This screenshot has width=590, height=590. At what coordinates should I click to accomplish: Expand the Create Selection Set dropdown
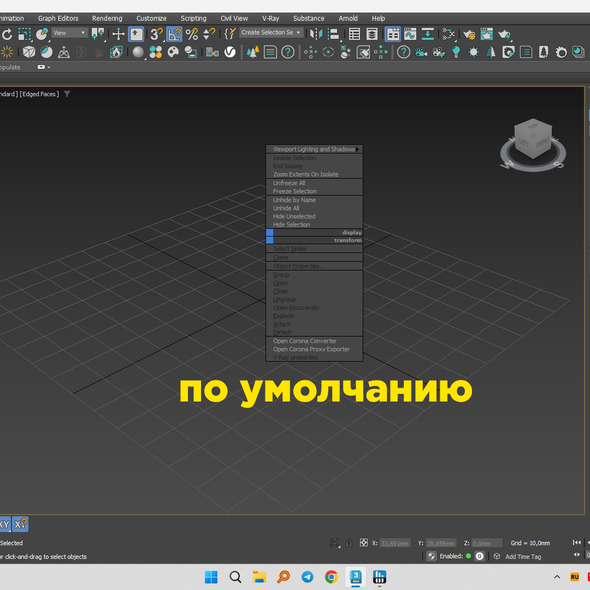coord(271,33)
